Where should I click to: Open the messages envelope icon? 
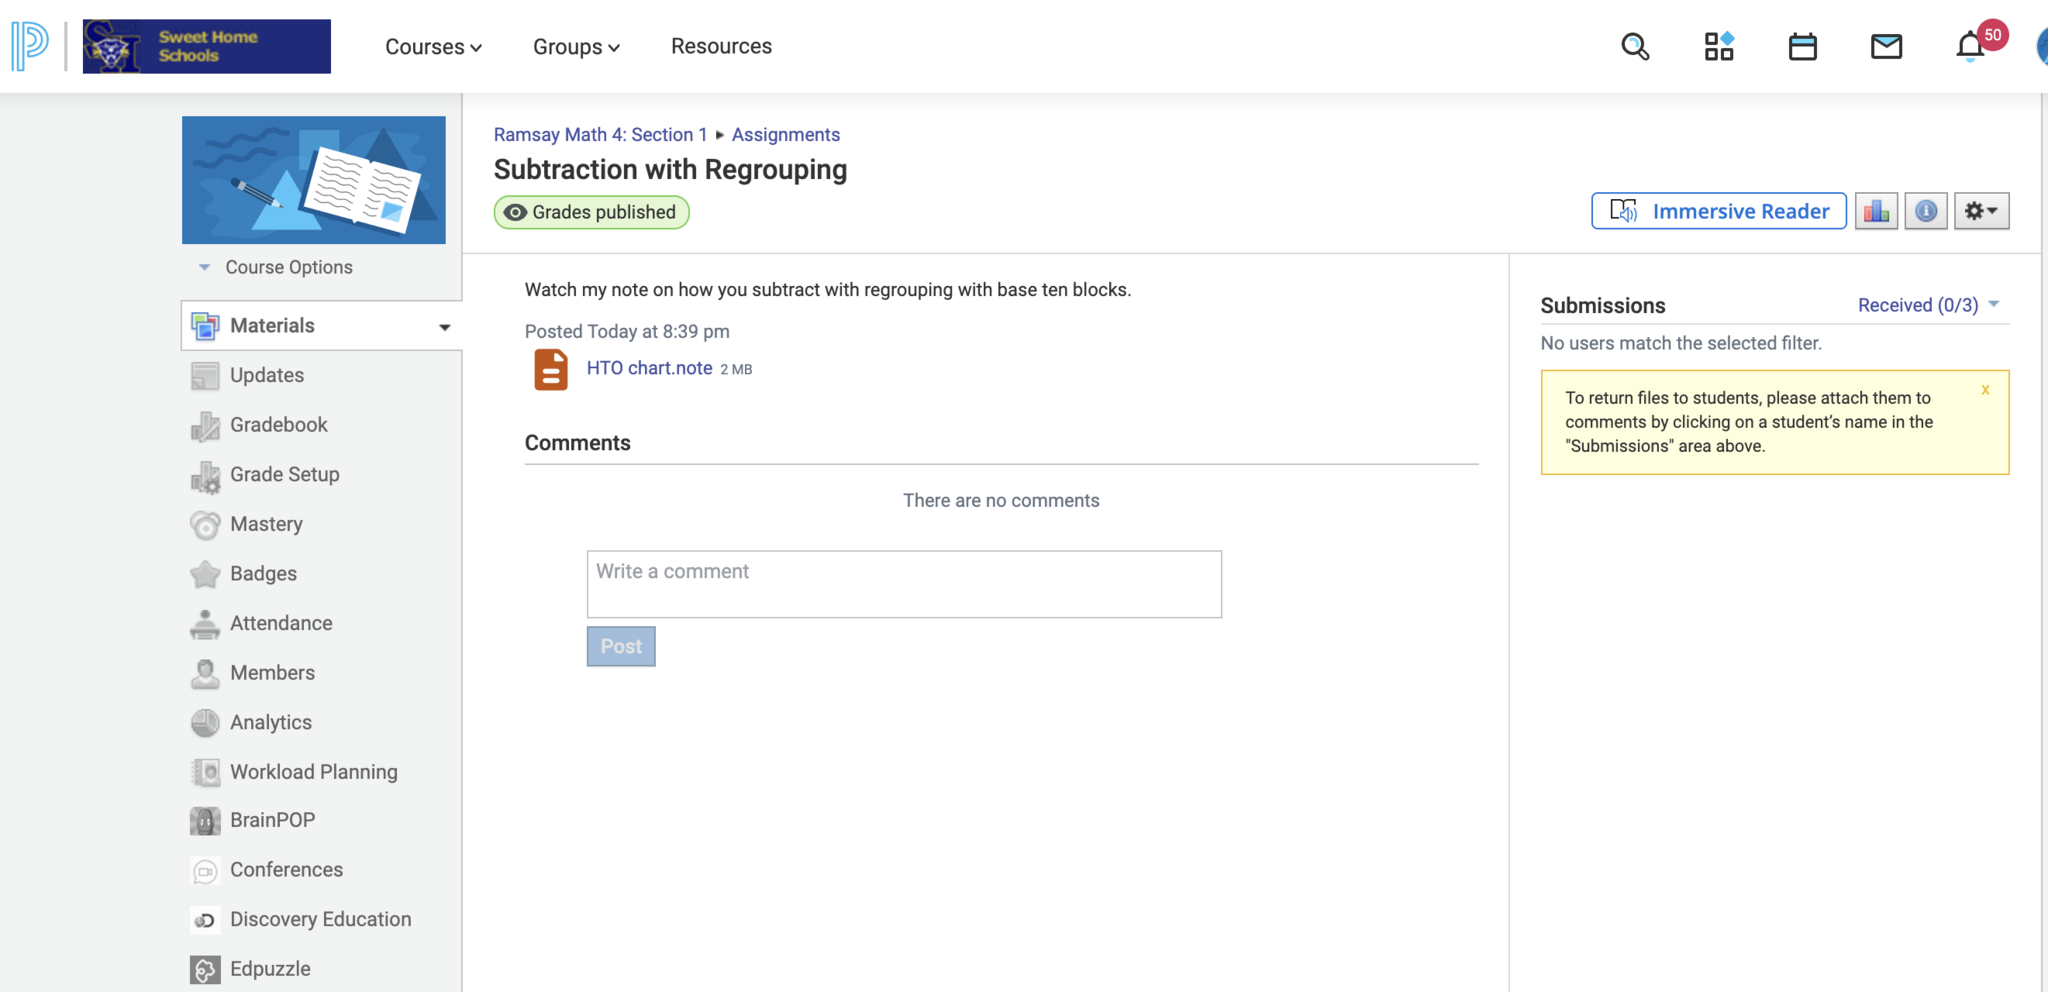[1886, 47]
